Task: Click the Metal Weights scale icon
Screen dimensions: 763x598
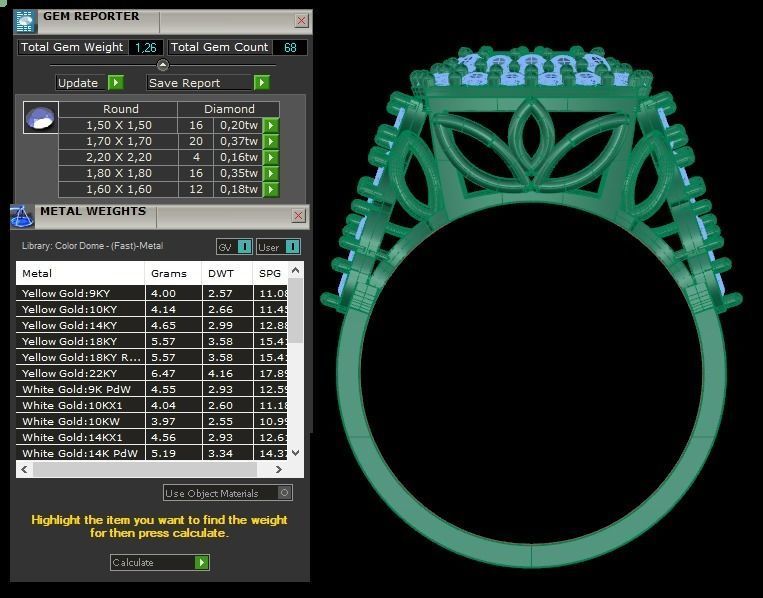Action: [x=22, y=217]
